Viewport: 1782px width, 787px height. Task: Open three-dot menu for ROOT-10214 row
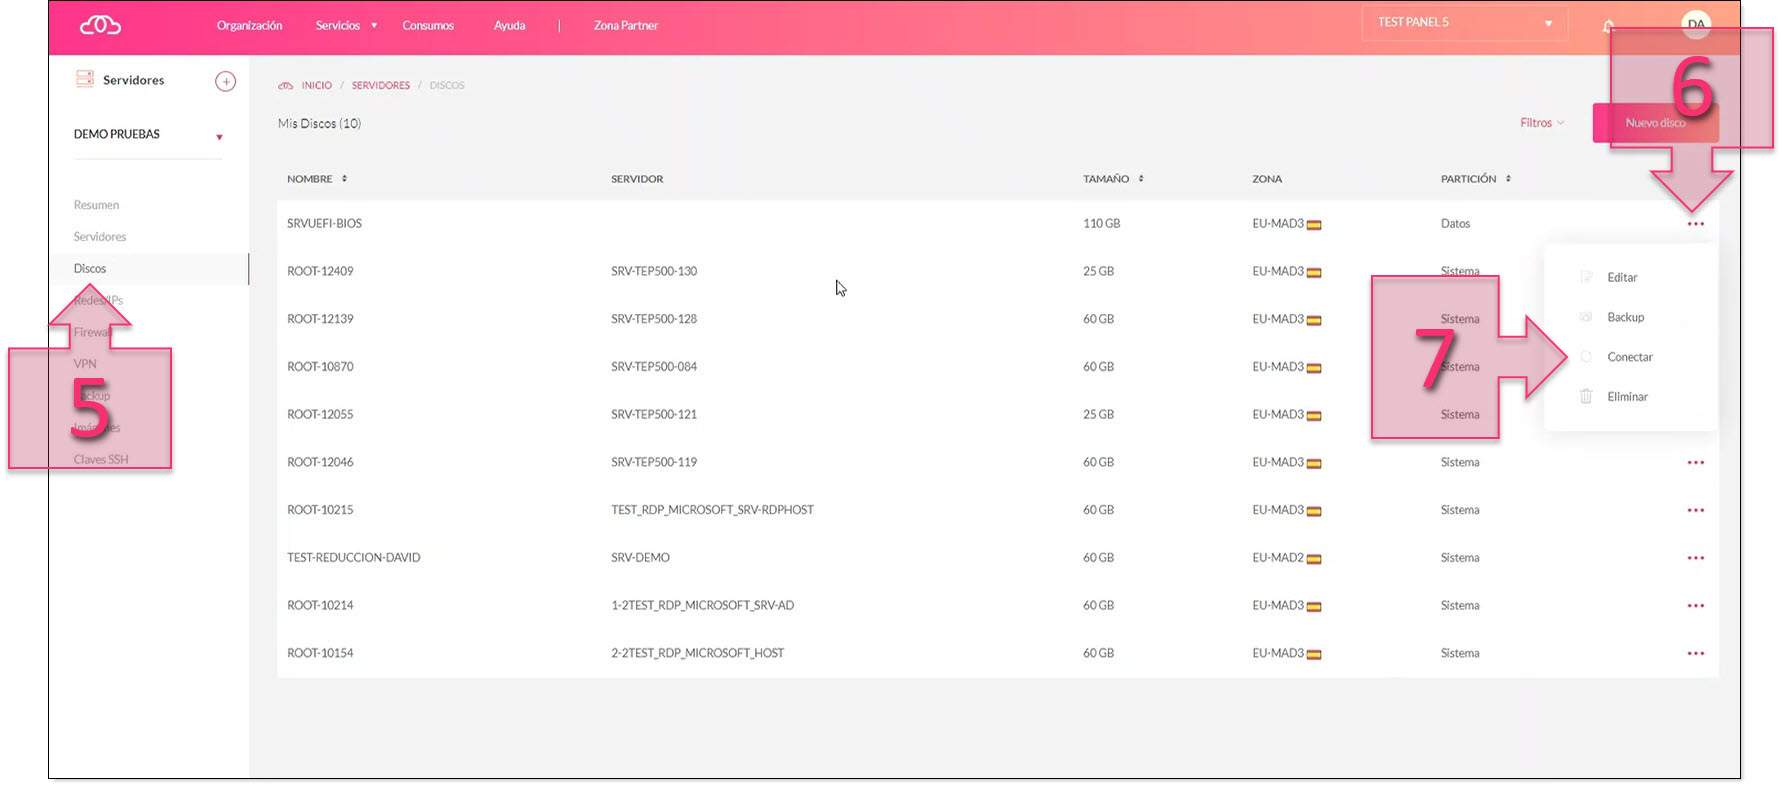[1695, 606]
